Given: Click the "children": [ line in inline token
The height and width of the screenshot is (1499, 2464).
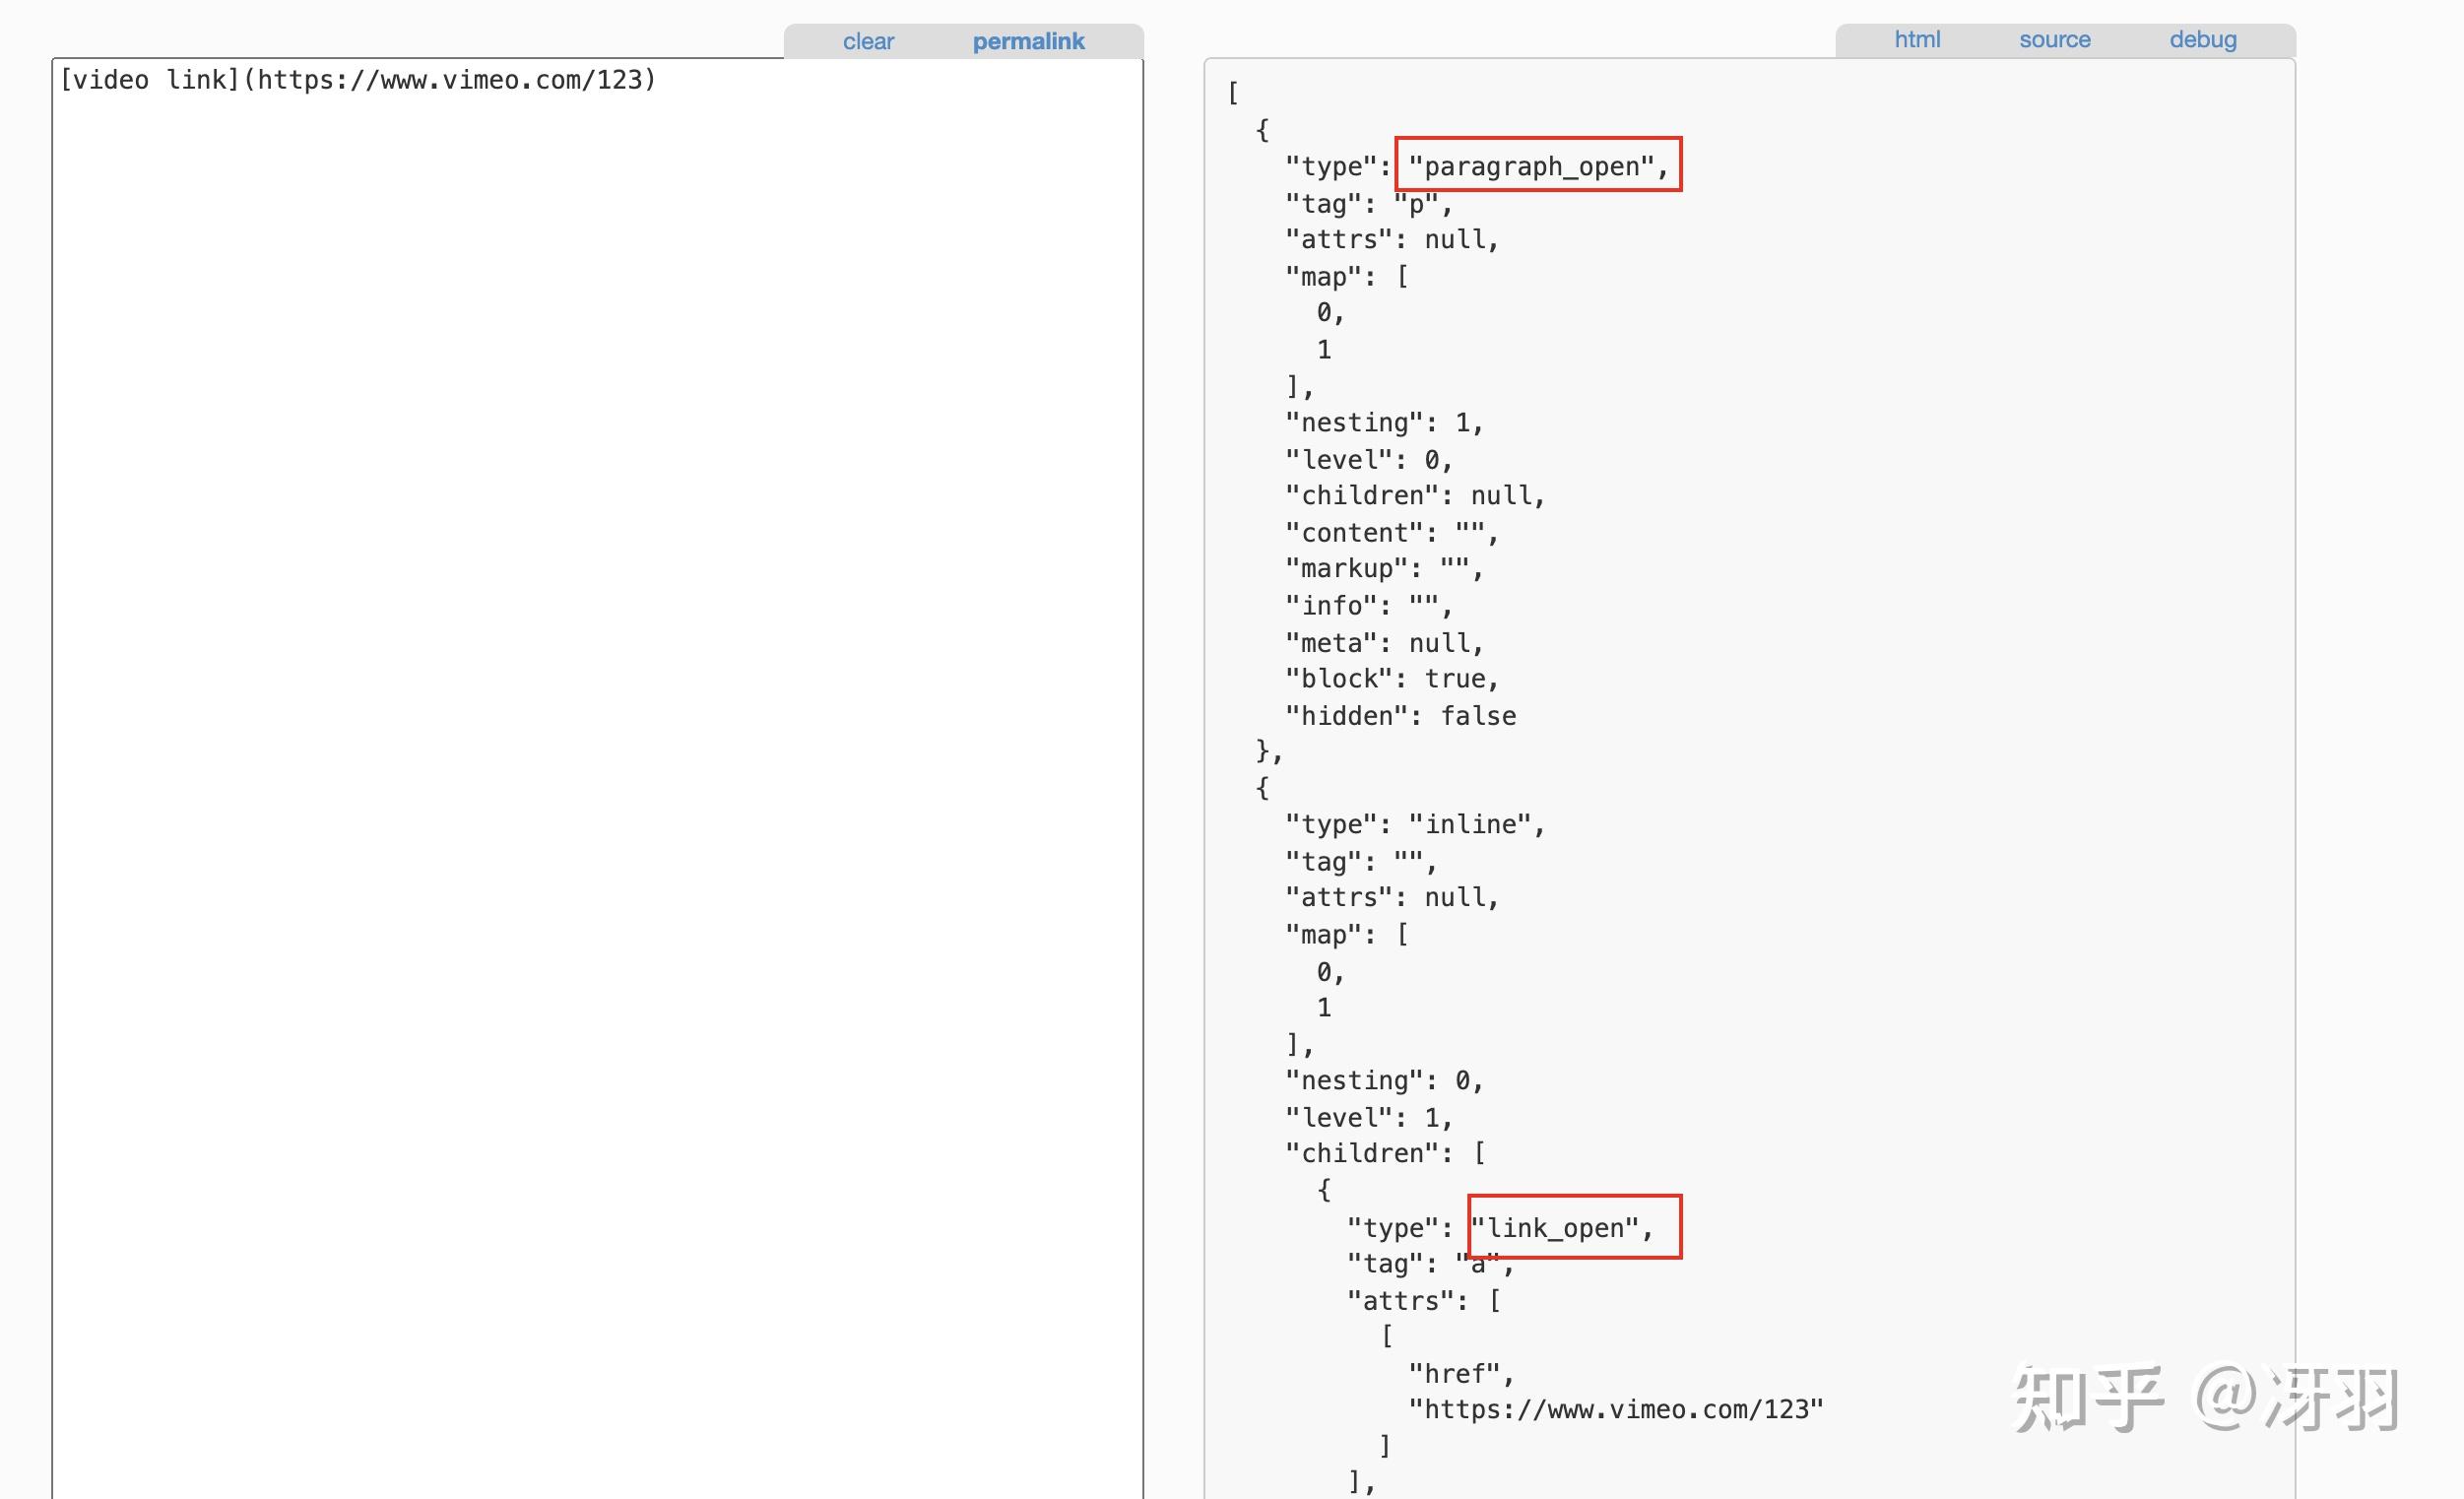Looking at the screenshot, I should [1385, 1153].
